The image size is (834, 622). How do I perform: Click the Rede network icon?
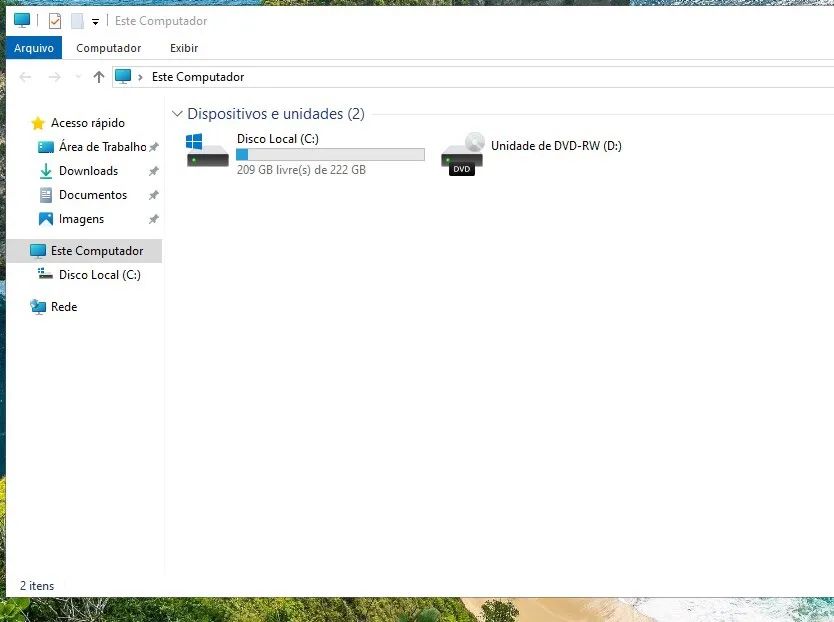click(38, 307)
